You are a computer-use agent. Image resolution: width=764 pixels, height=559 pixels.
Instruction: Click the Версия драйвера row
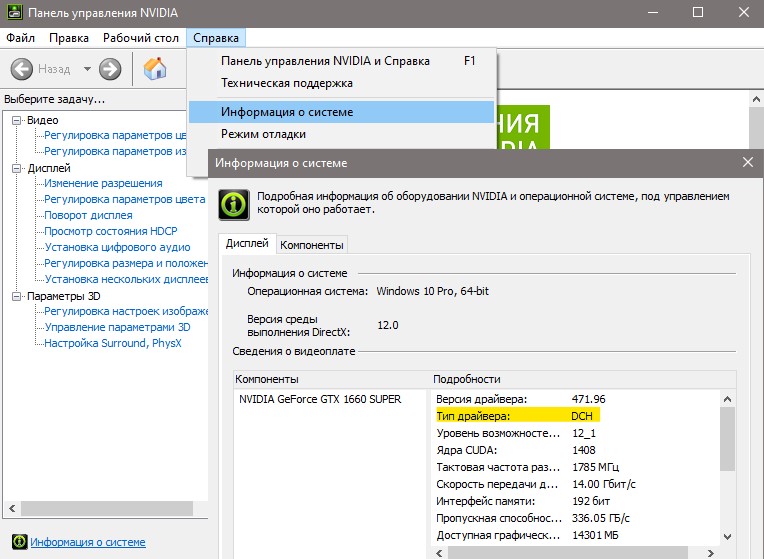tap(520, 399)
